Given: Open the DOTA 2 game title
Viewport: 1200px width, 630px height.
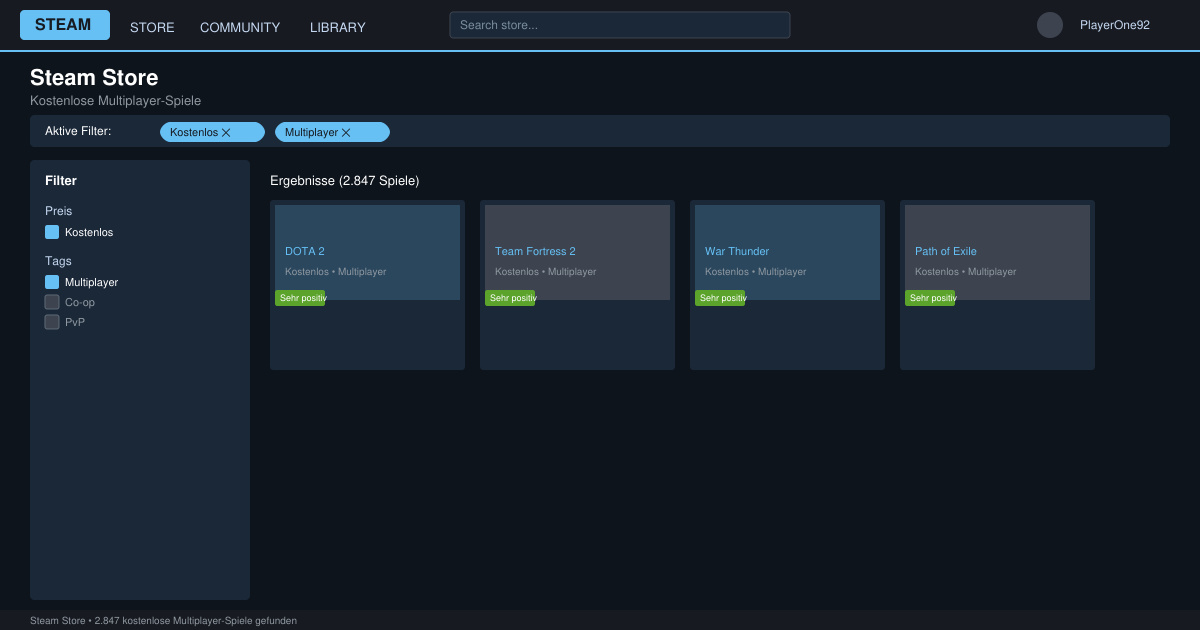Looking at the screenshot, I should (305, 251).
